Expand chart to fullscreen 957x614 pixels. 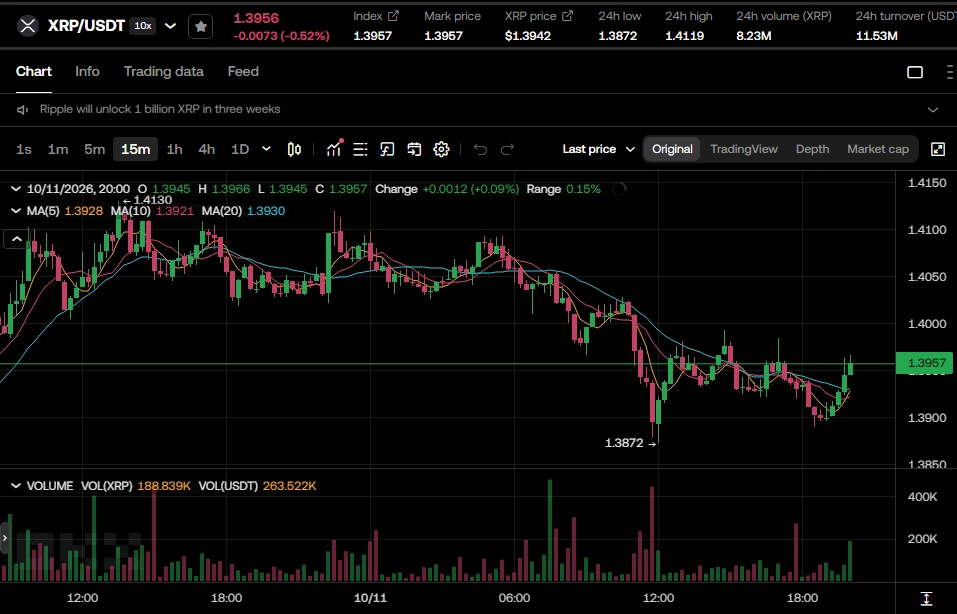coord(938,150)
